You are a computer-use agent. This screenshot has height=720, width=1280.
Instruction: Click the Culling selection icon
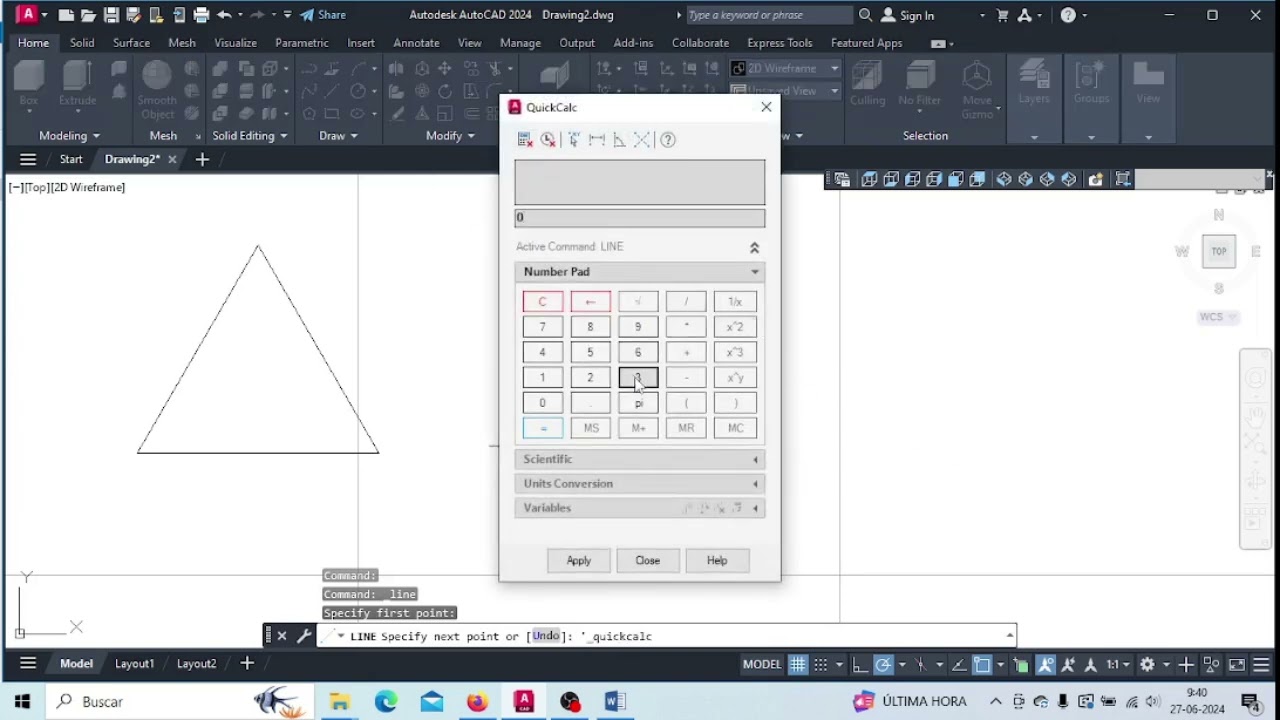pyautogui.click(x=867, y=84)
